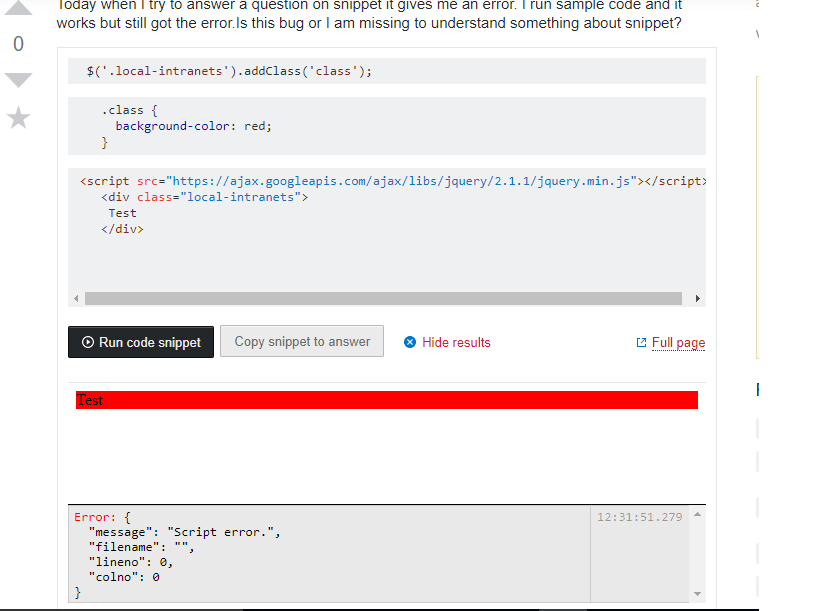
Task: Downvote the question with down arrow
Action: click(x=18, y=80)
